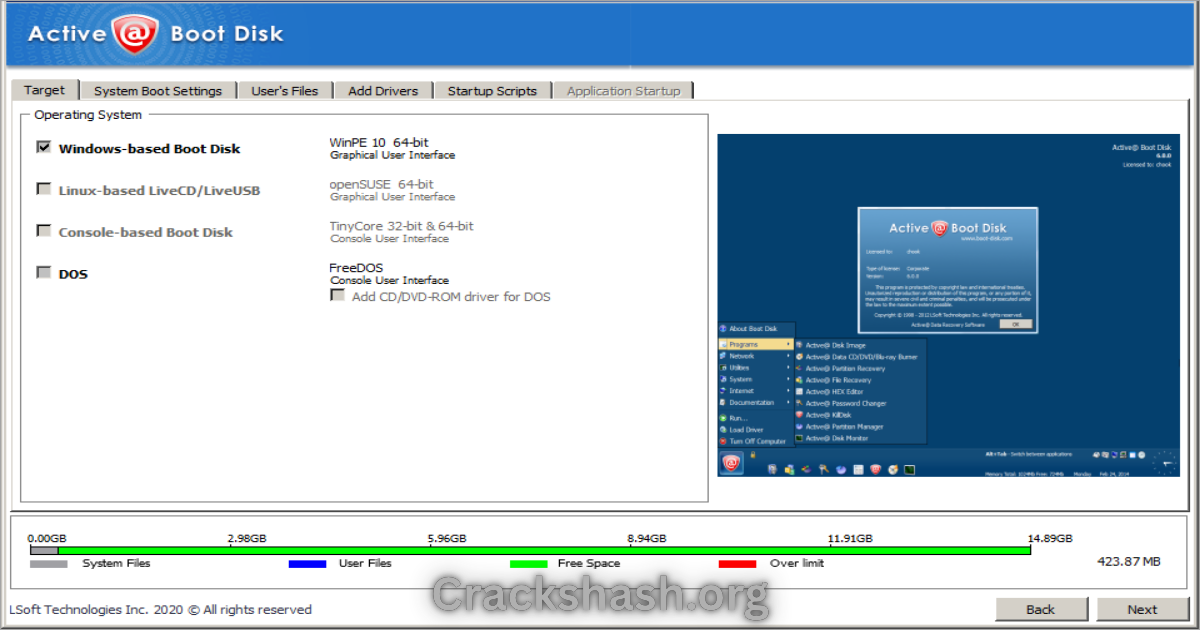Click the WinPE 10 64-bit text

pyautogui.click(x=379, y=143)
